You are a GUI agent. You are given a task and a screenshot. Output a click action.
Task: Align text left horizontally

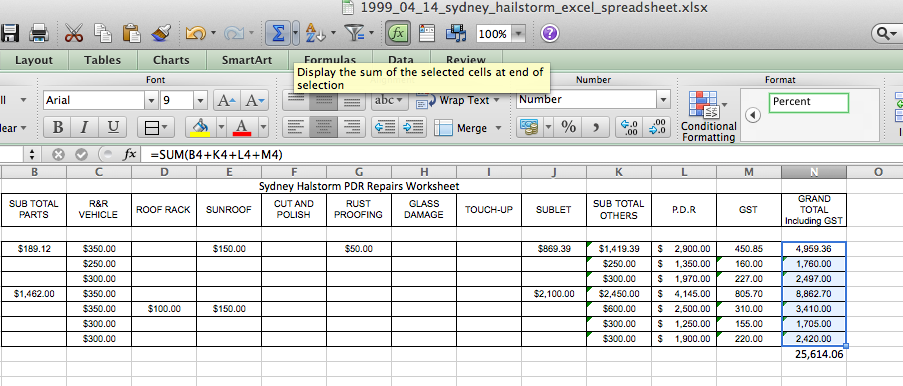[295, 127]
